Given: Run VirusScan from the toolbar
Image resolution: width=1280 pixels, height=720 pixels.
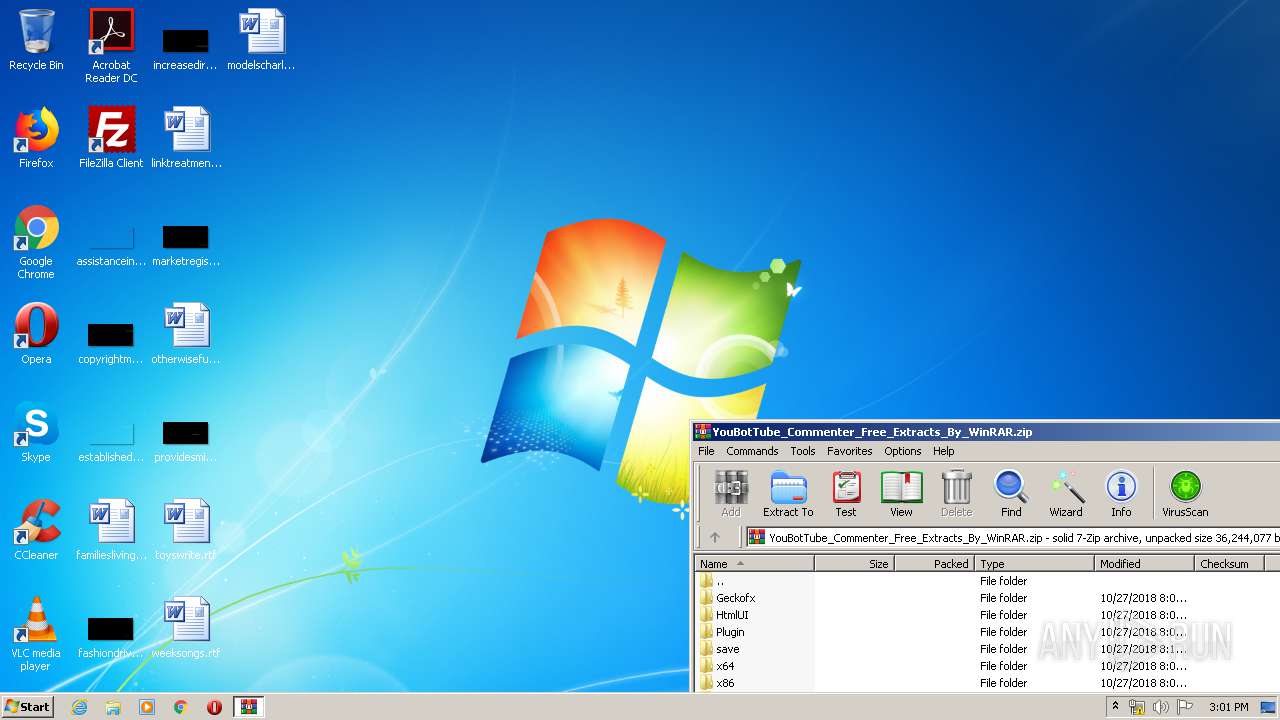Looking at the screenshot, I should point(1185,495).
